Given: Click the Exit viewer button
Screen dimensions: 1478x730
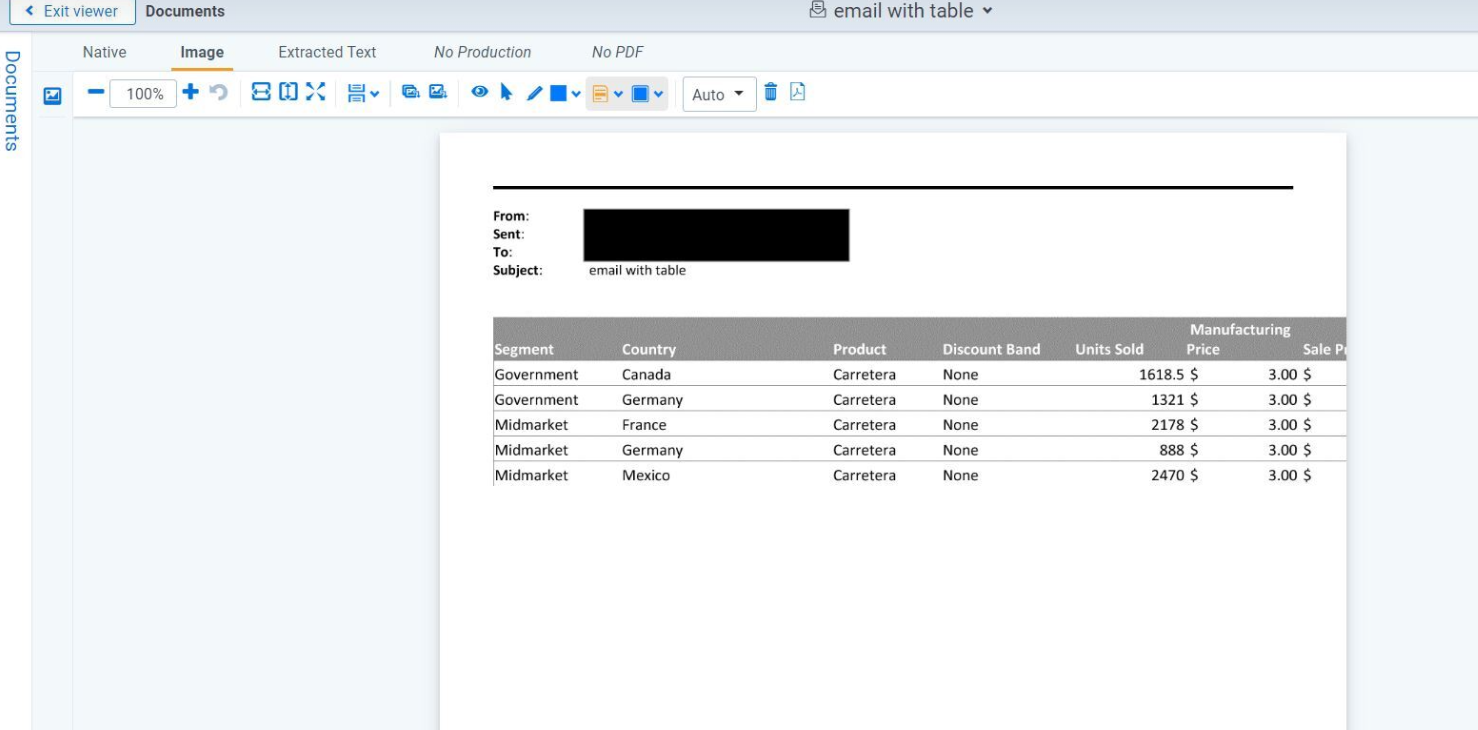Looking at the screenshot, I should coord(72,11).
